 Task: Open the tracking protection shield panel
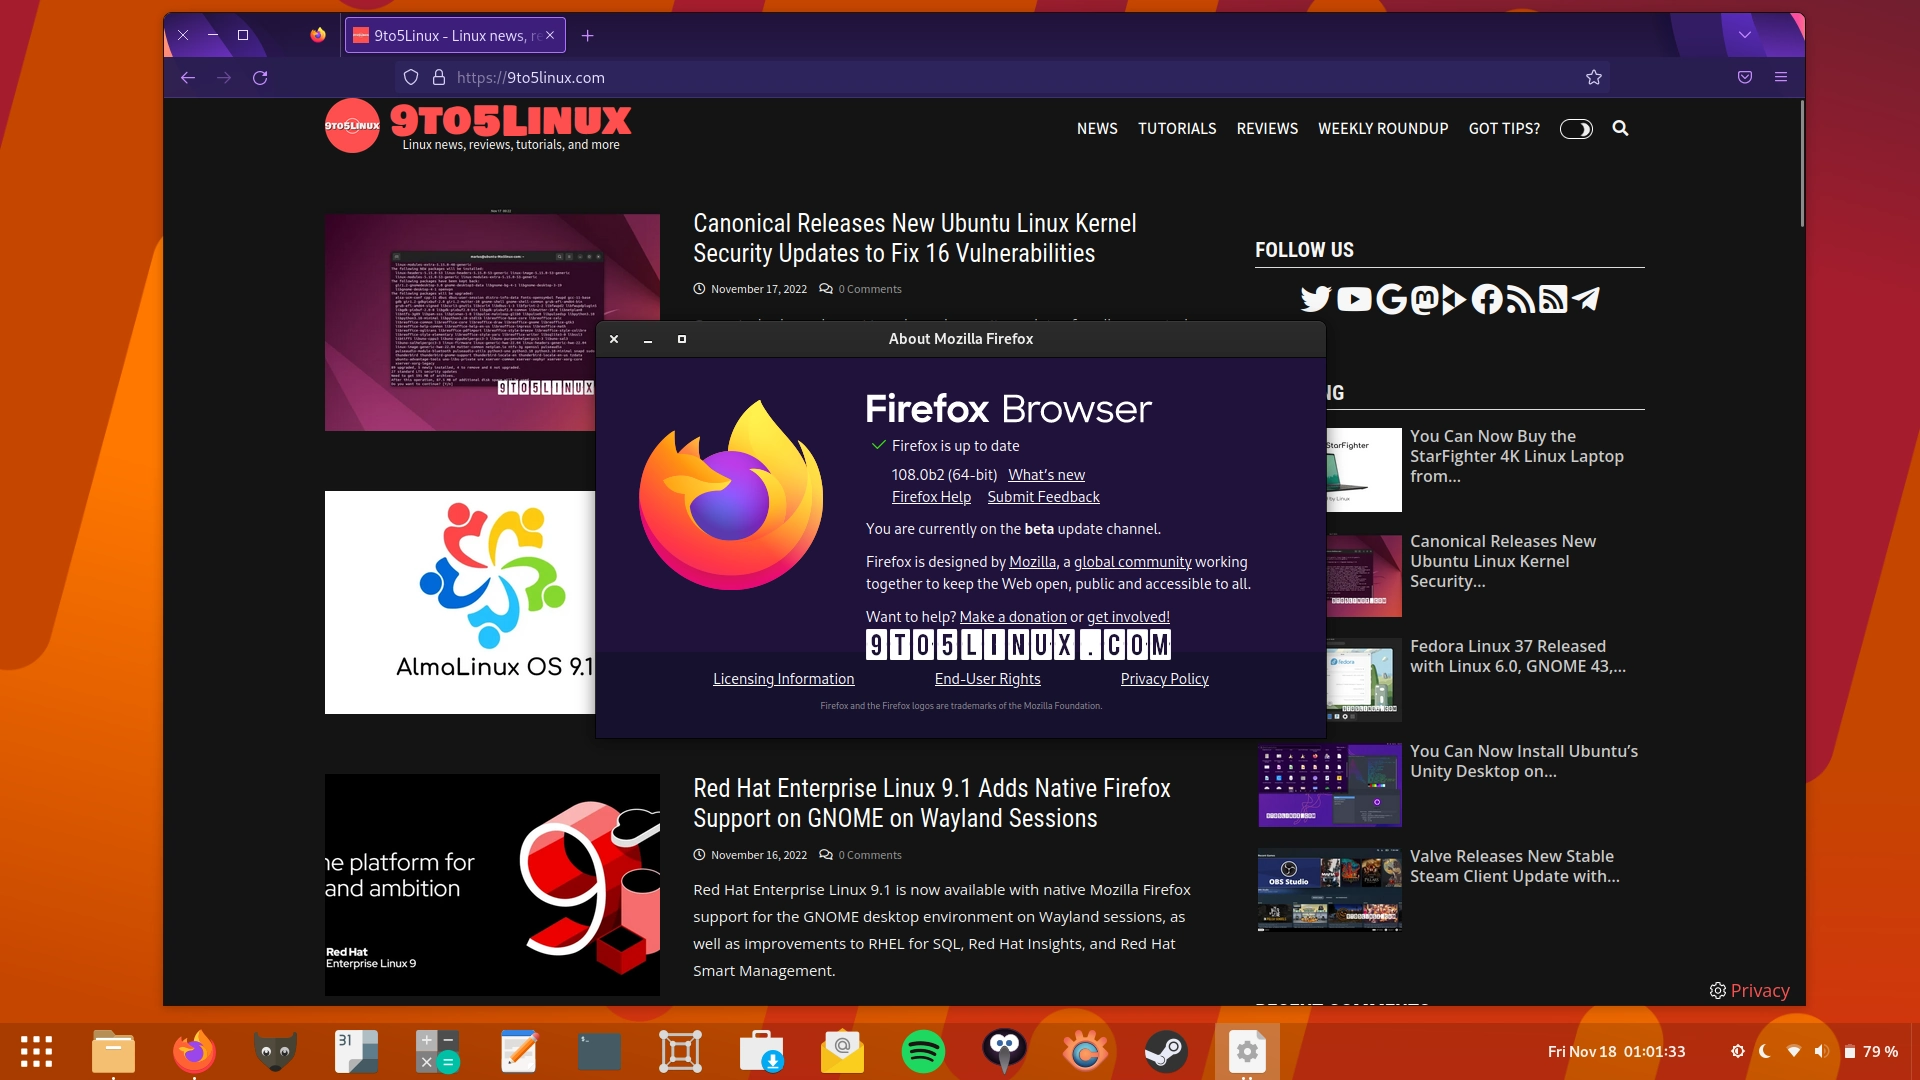coord(410,77)
